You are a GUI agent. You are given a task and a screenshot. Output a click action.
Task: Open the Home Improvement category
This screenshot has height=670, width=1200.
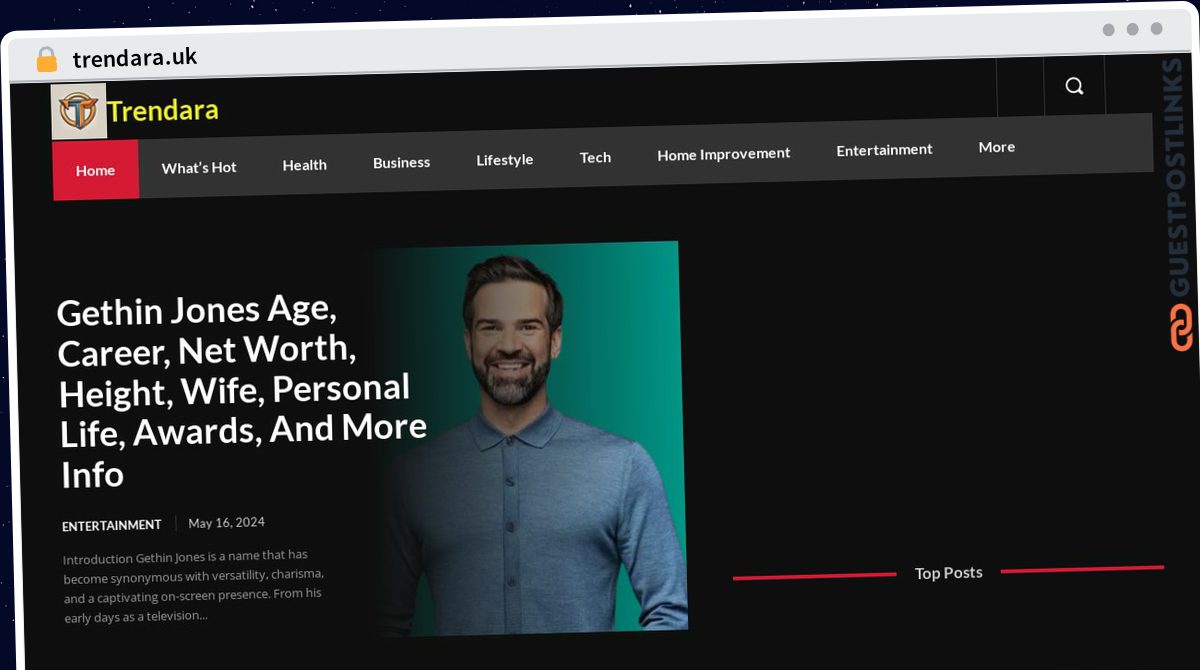pos(723,154)
